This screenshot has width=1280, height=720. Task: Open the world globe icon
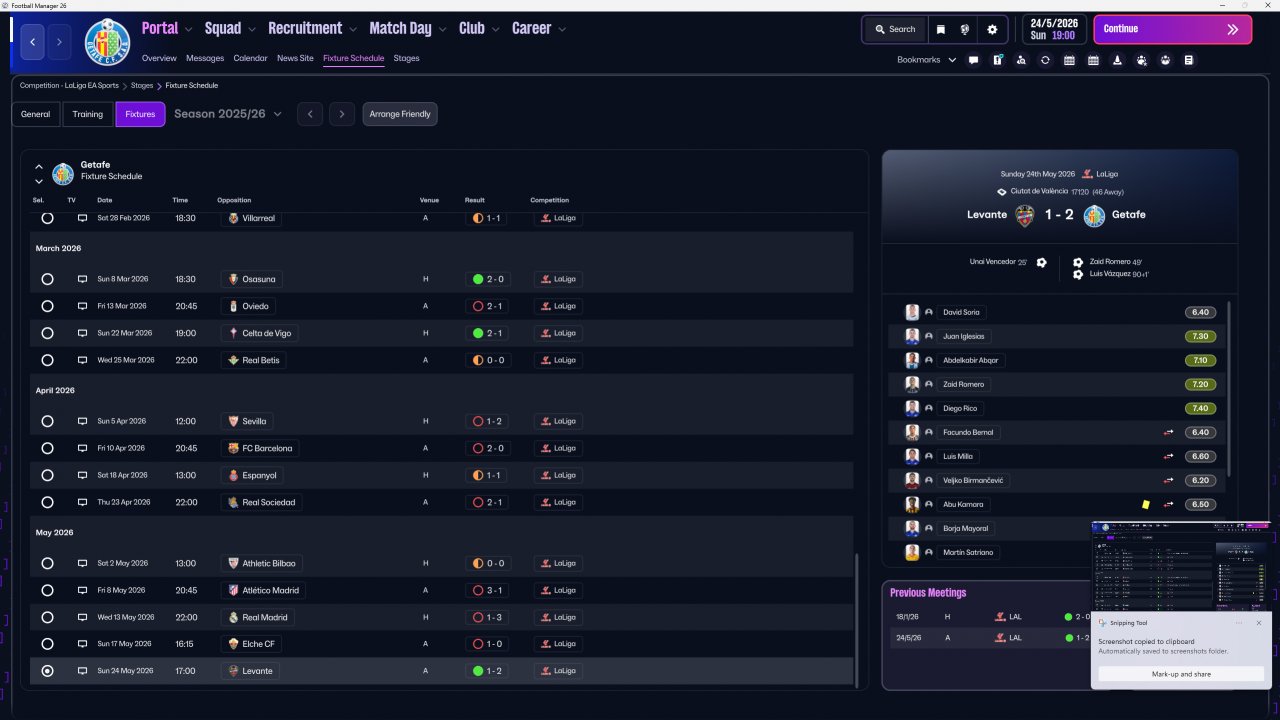pos(966,30)
